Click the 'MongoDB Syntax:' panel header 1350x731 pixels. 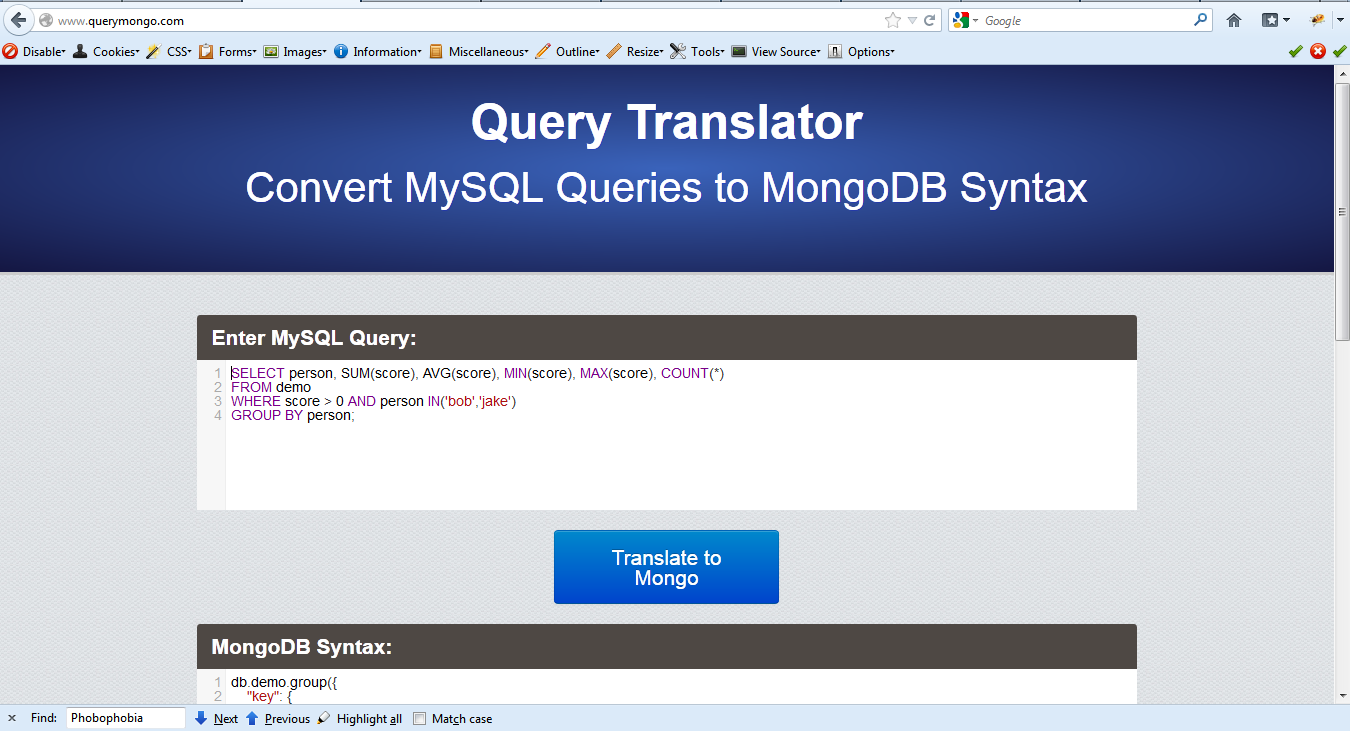(x=667, y=647)
